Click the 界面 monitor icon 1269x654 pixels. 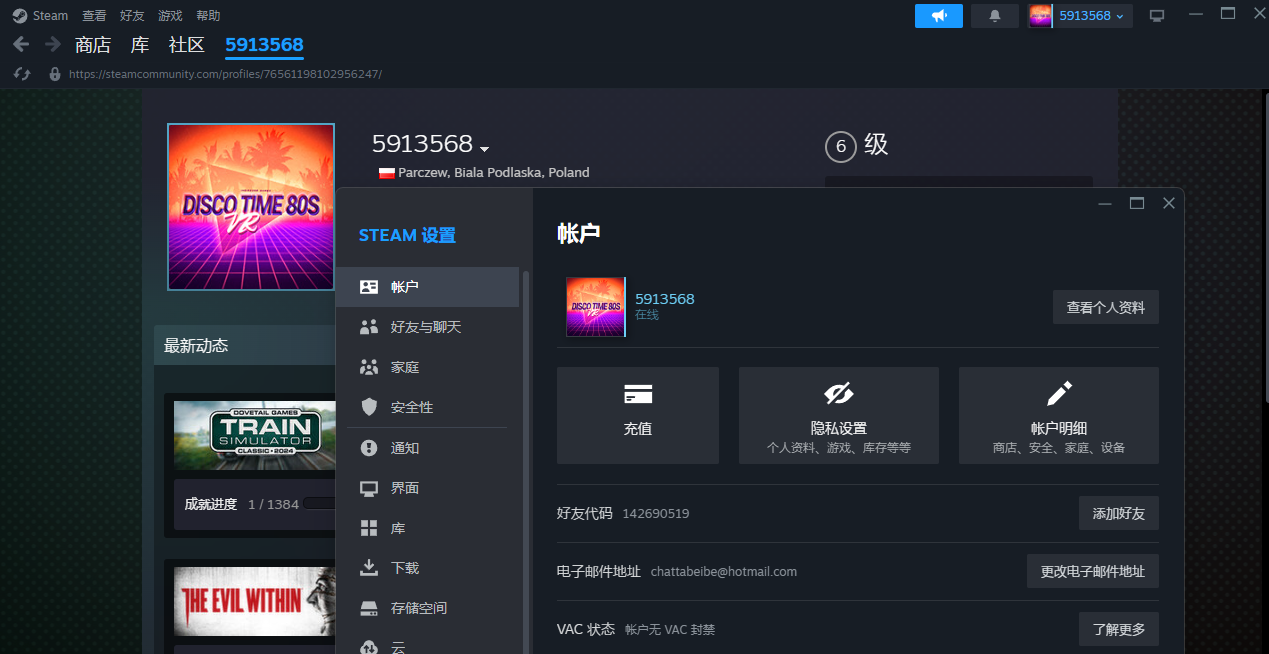pos(369,488)
